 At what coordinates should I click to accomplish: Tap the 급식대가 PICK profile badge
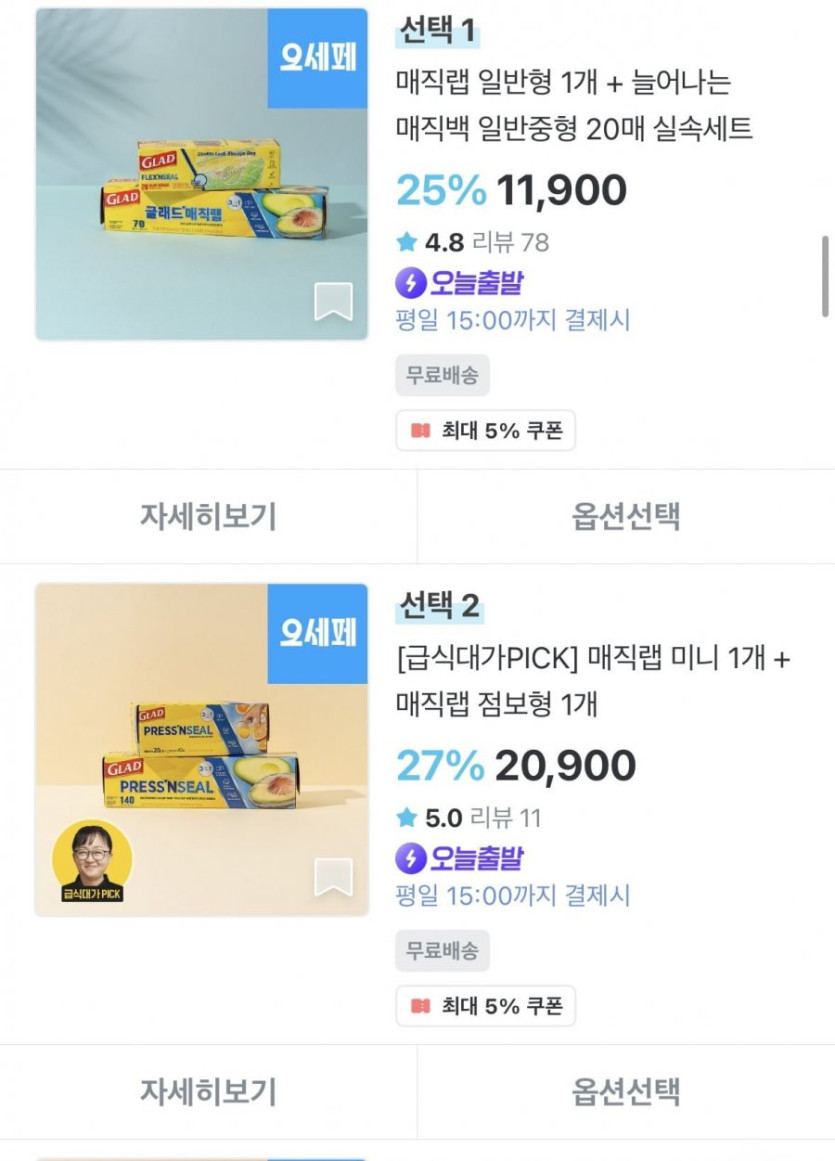(x=91, y=862)
